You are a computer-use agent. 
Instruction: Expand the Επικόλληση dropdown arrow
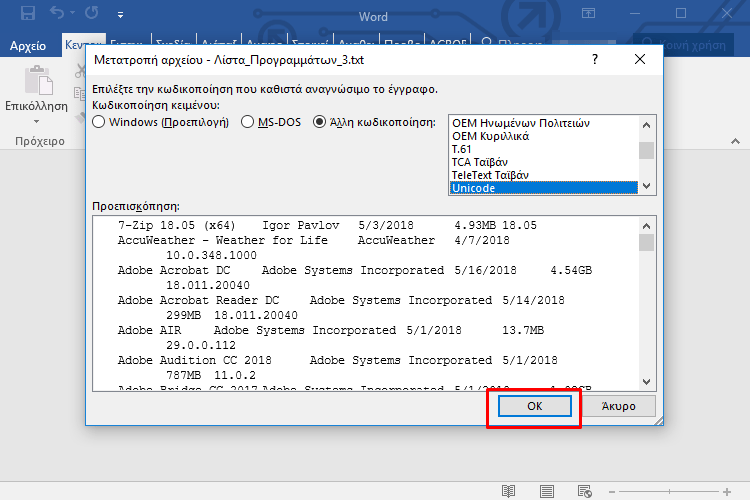pos(36,122)
